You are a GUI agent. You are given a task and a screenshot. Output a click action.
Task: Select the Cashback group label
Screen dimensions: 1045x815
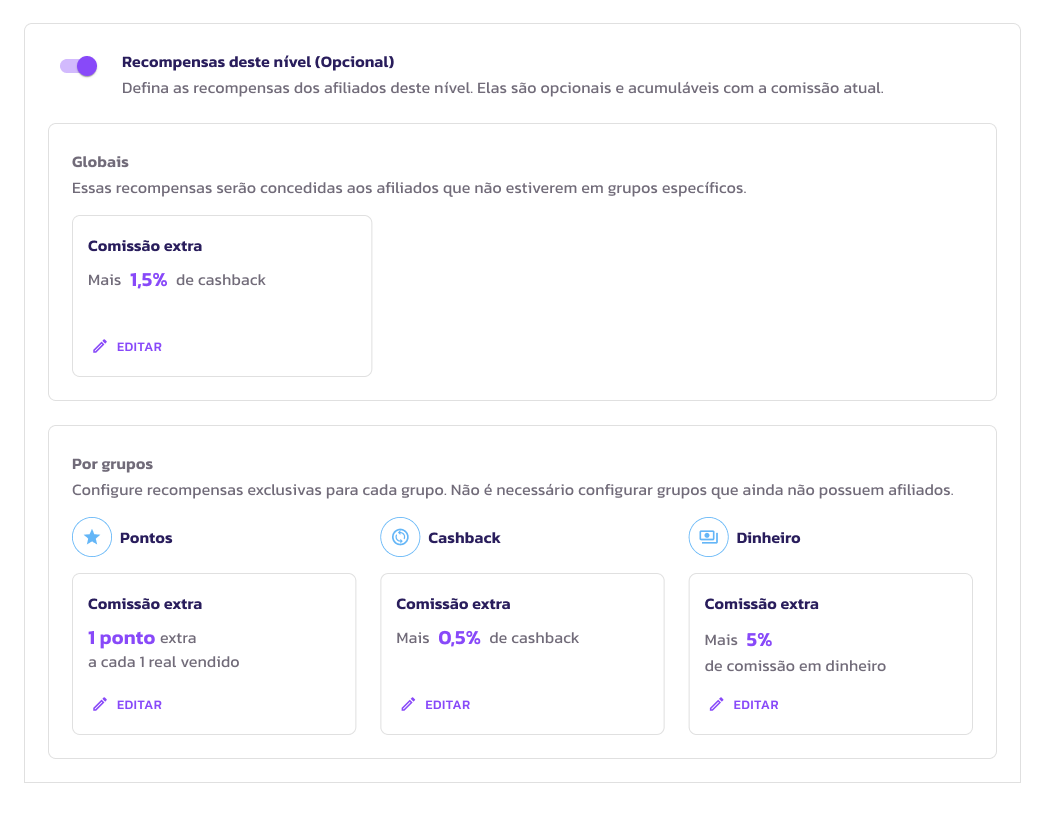(464, 538)
